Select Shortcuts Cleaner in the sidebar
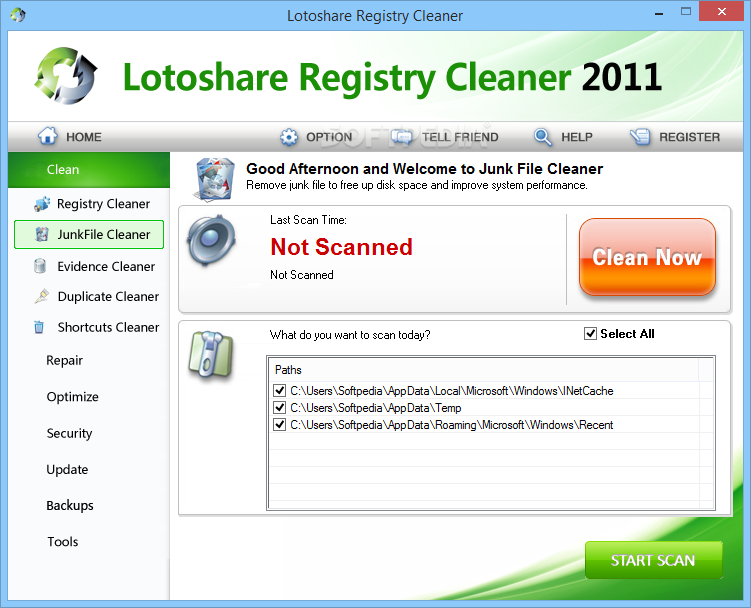751x608 pixels. (x=108, y=327)
